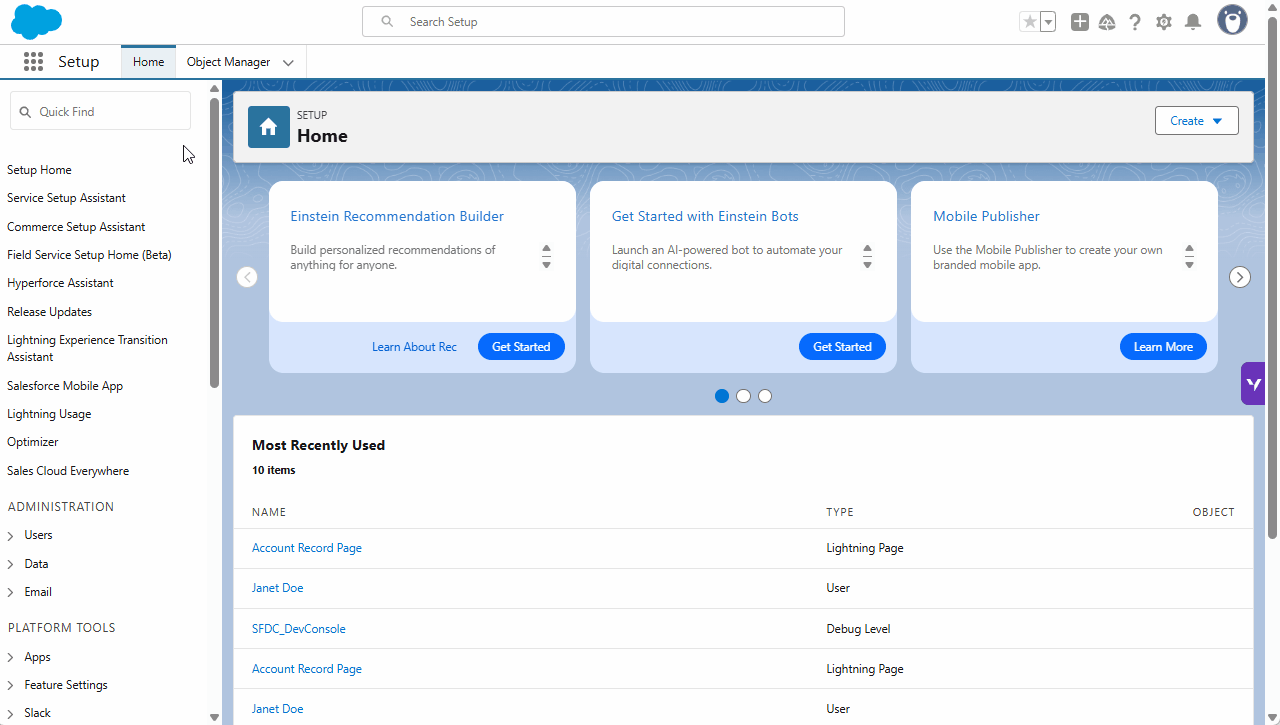Click the favorites star icon
Viewport: 1280px width, 725px height.
[1029, 22]
